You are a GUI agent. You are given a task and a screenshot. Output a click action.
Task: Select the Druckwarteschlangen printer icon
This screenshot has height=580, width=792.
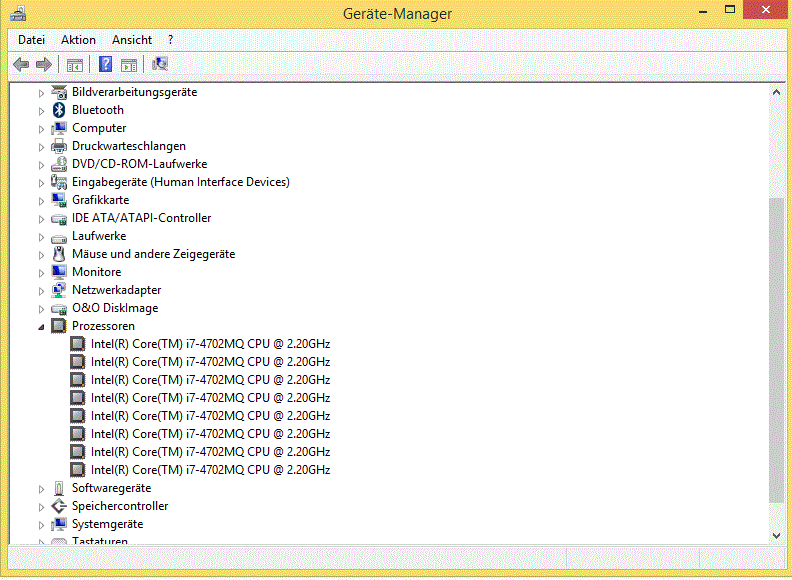pyautogui.click(x=59, y=146)
